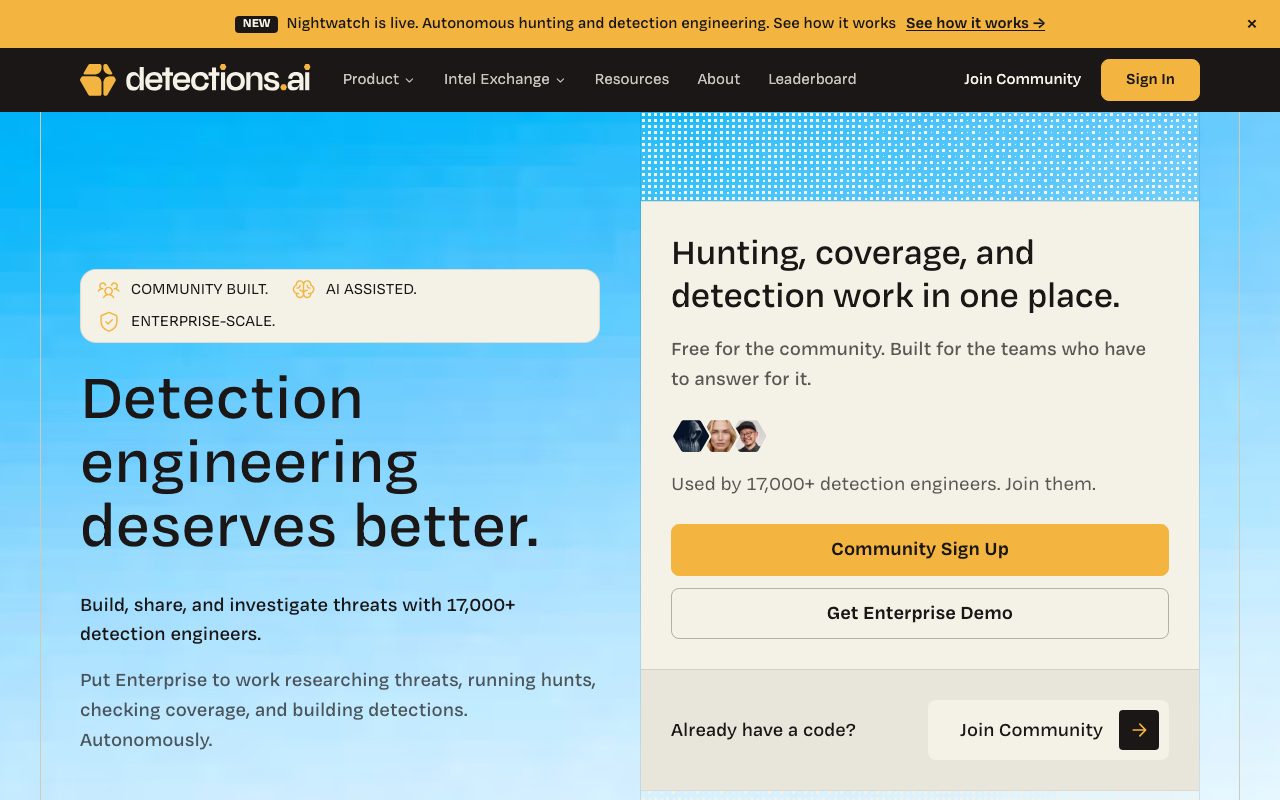This screenshot has height=800, width=1280.
Task: Go to the About page
Action: pos(719,80)
